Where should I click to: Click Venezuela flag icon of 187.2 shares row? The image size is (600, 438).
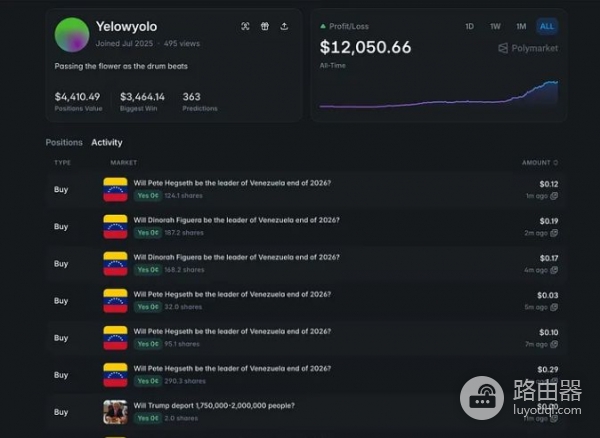tap(115, 226)
